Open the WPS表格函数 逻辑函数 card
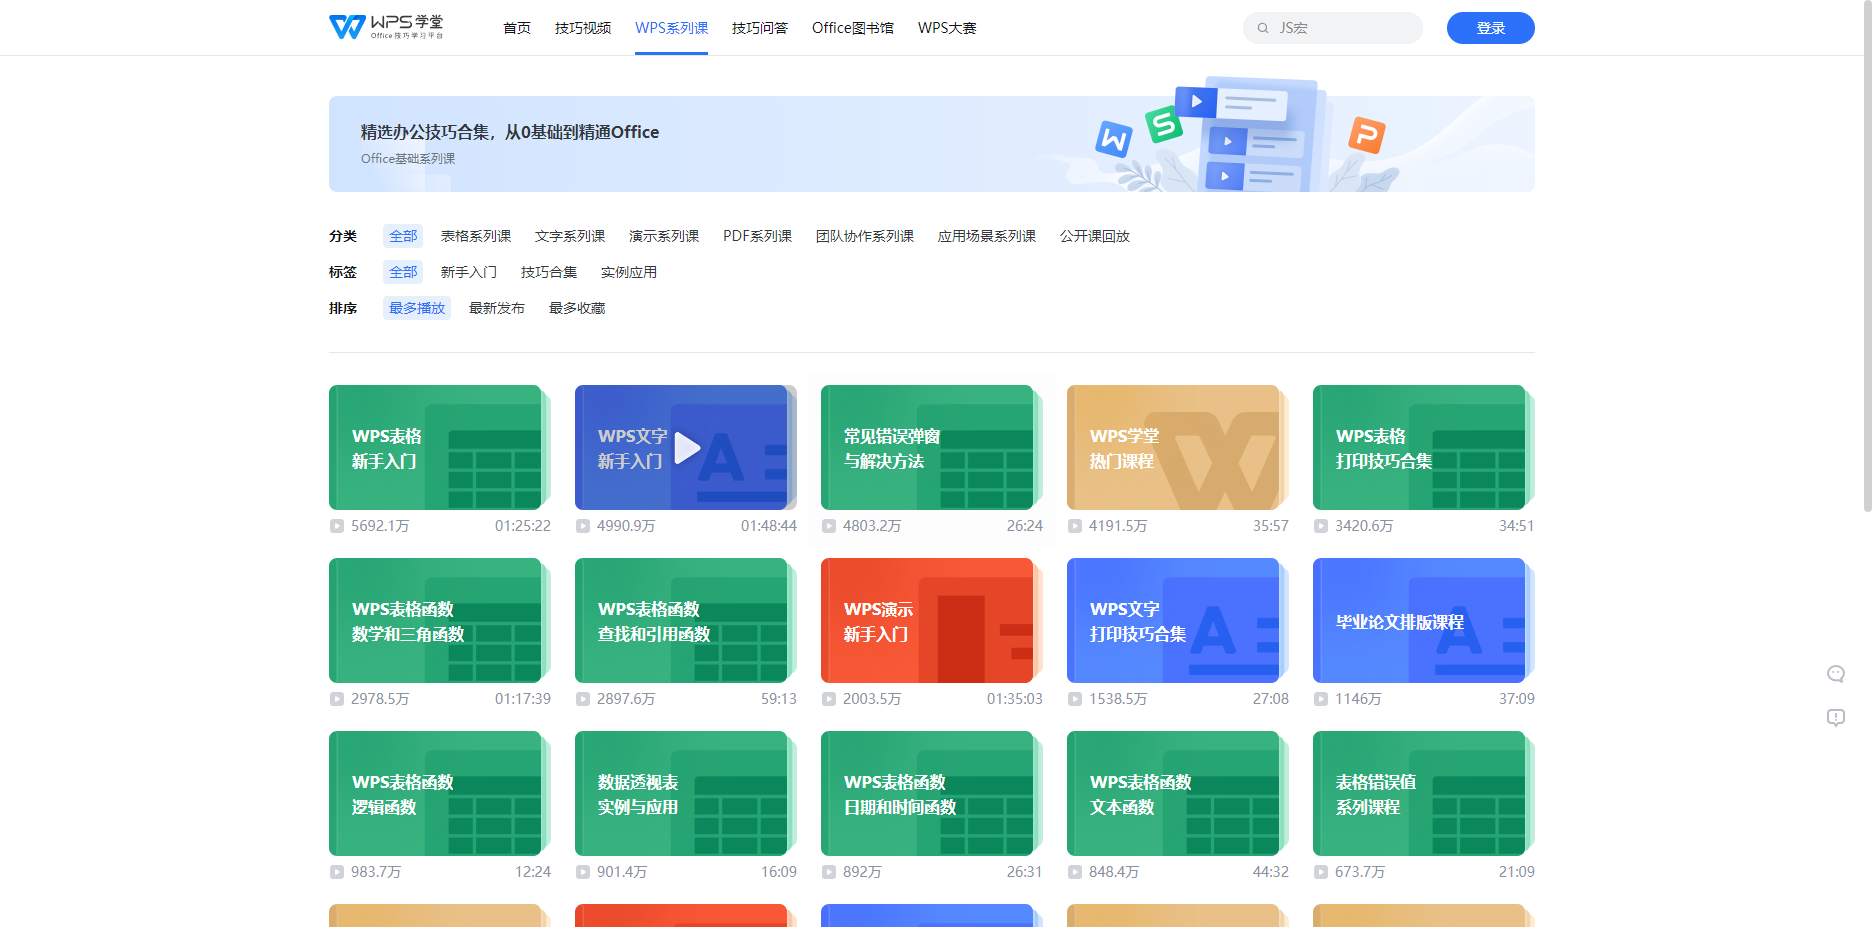1872x927 pixels. click(x=440, y=794)
